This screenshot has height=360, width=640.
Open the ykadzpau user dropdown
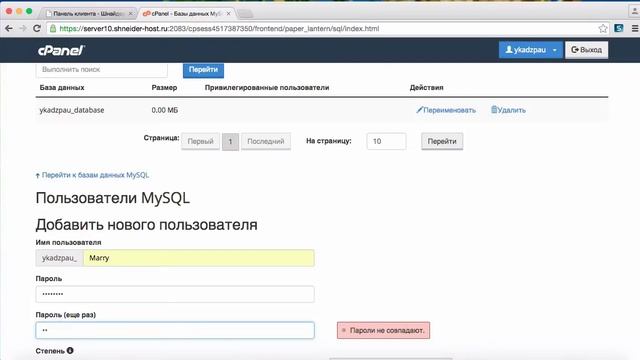click(530, 50)
